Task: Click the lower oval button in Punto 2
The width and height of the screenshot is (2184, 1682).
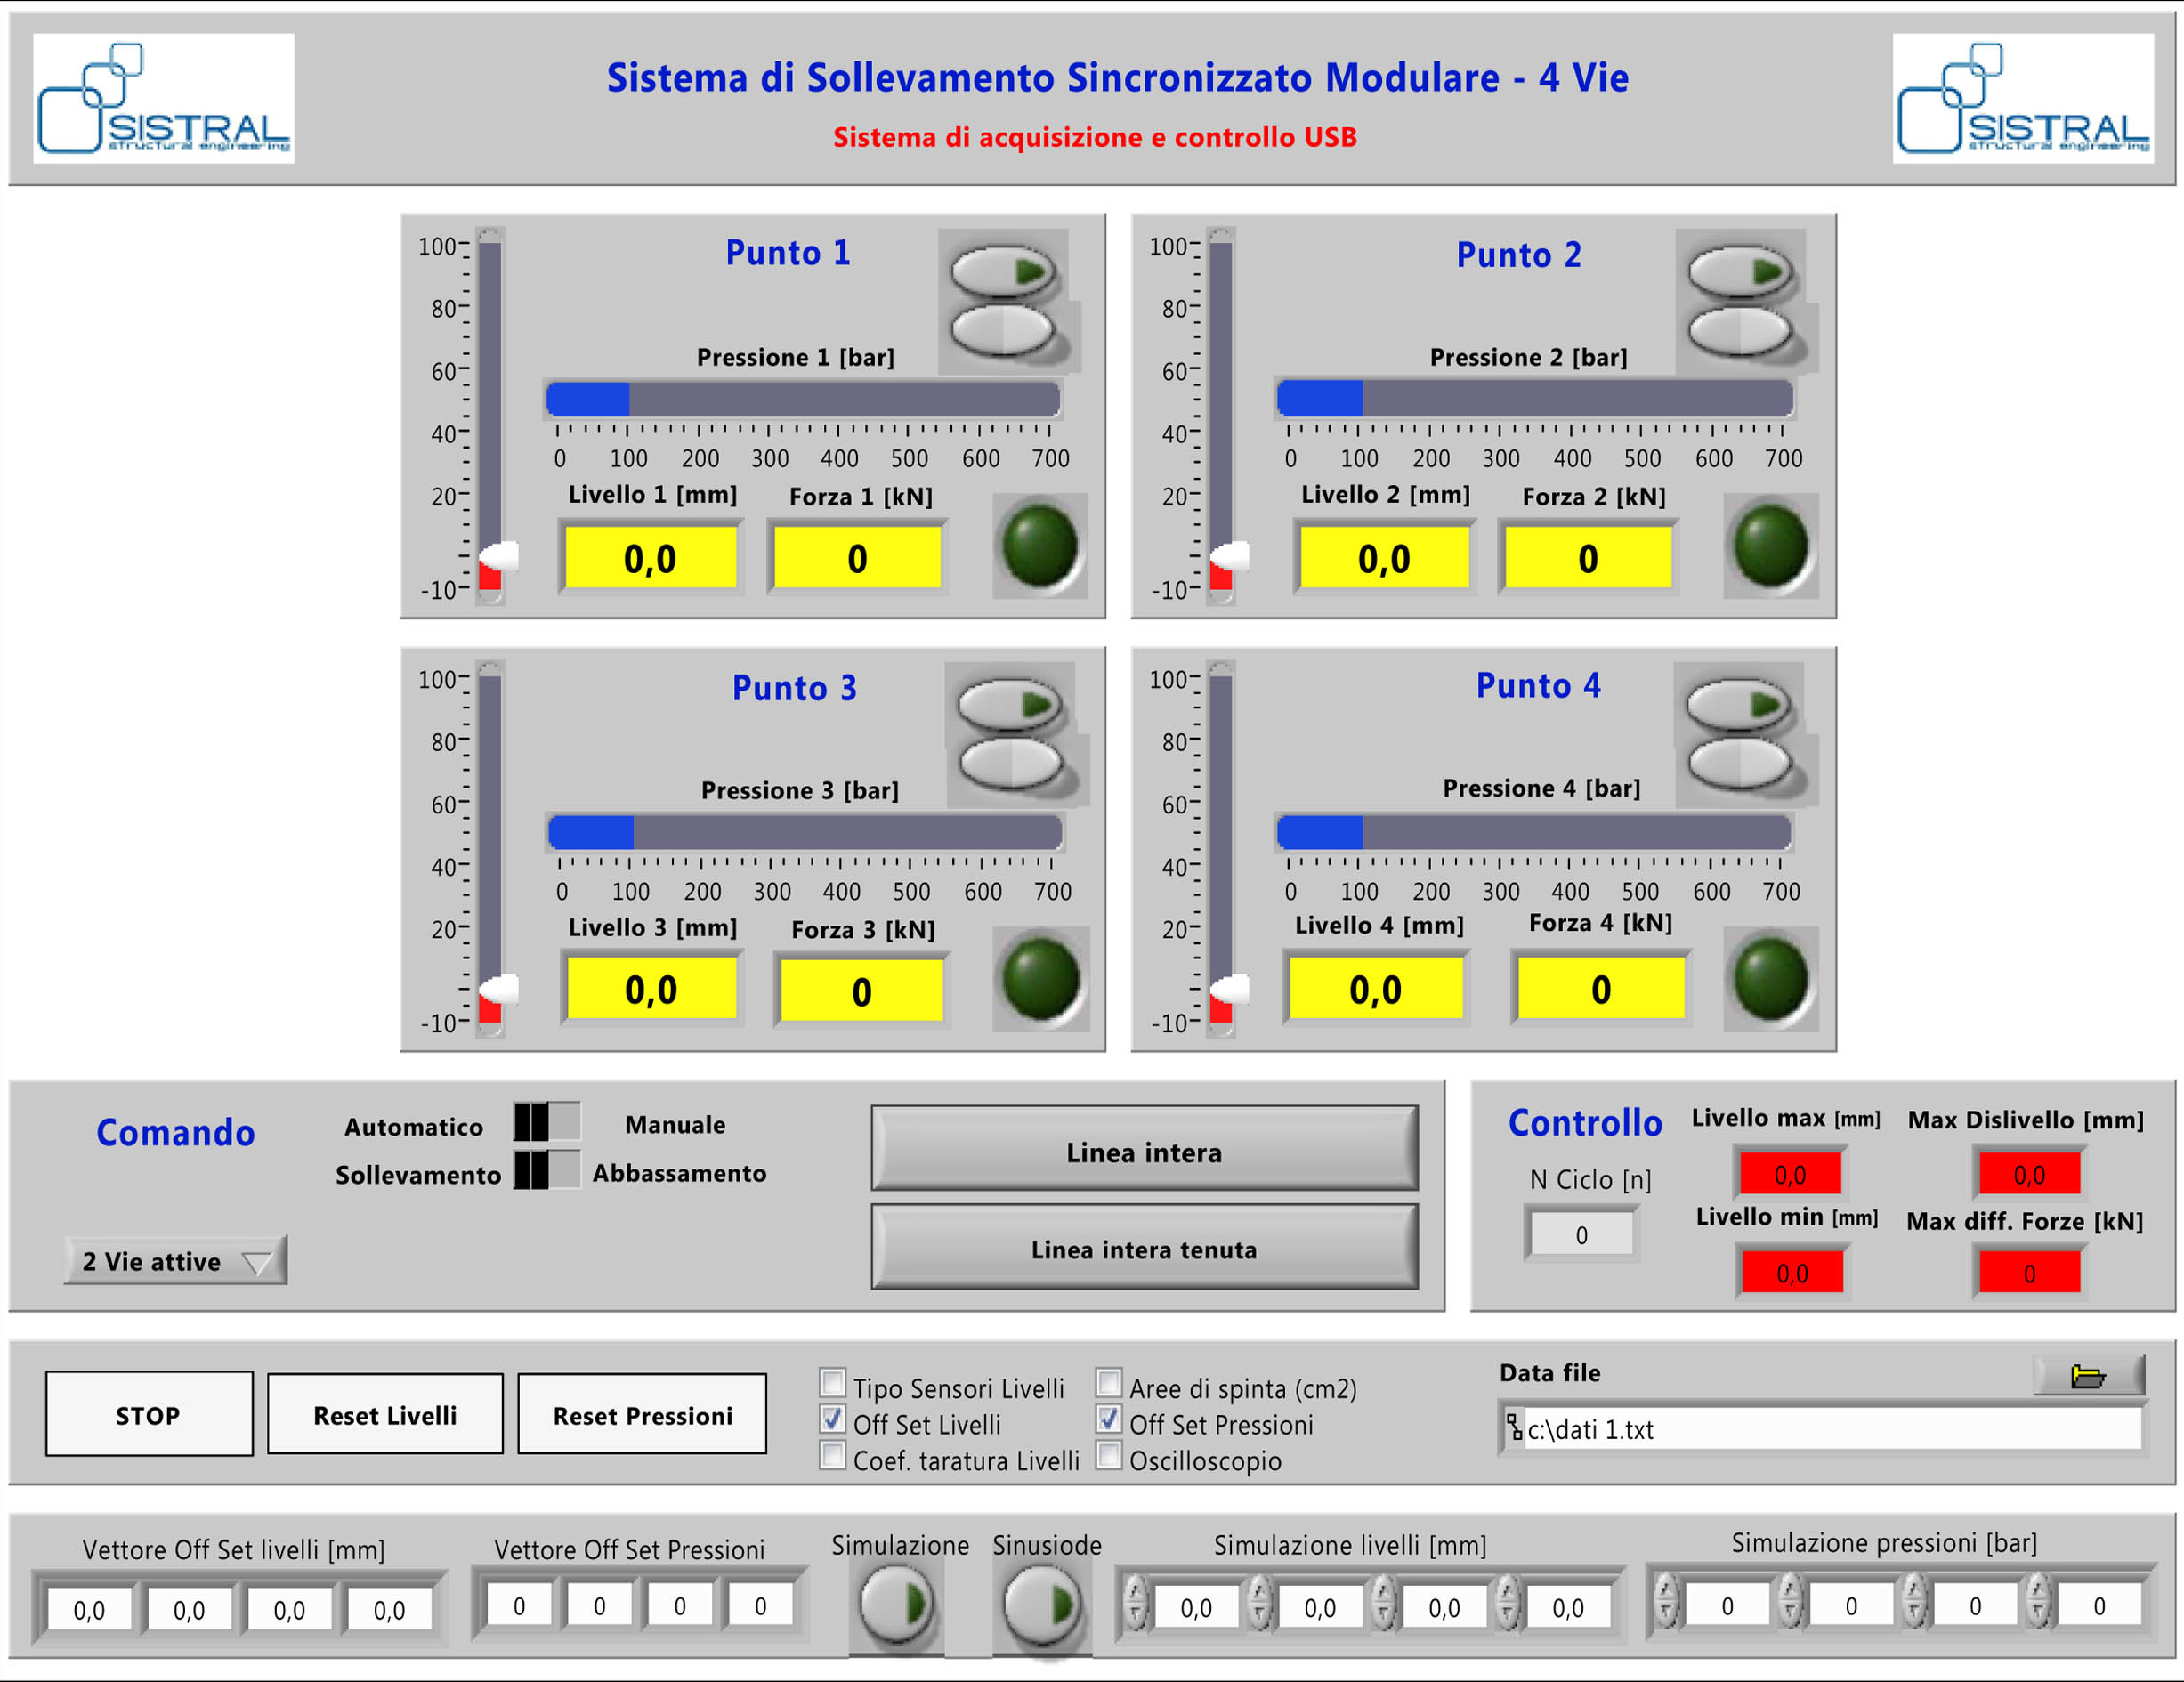Action: click(x=1740, y=330)
